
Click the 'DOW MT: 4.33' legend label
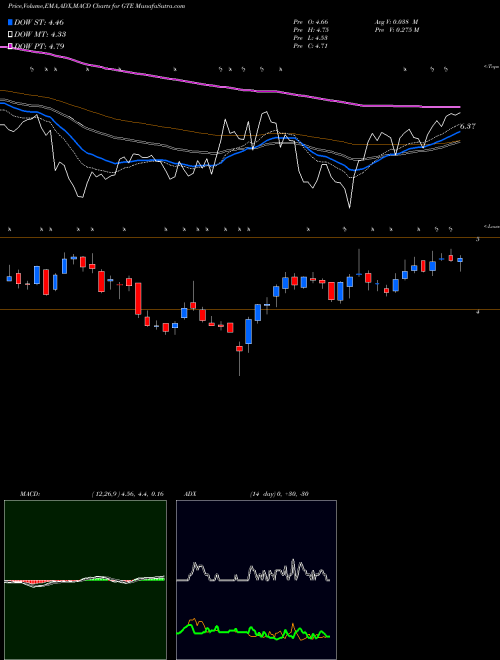tap(40, 34)
